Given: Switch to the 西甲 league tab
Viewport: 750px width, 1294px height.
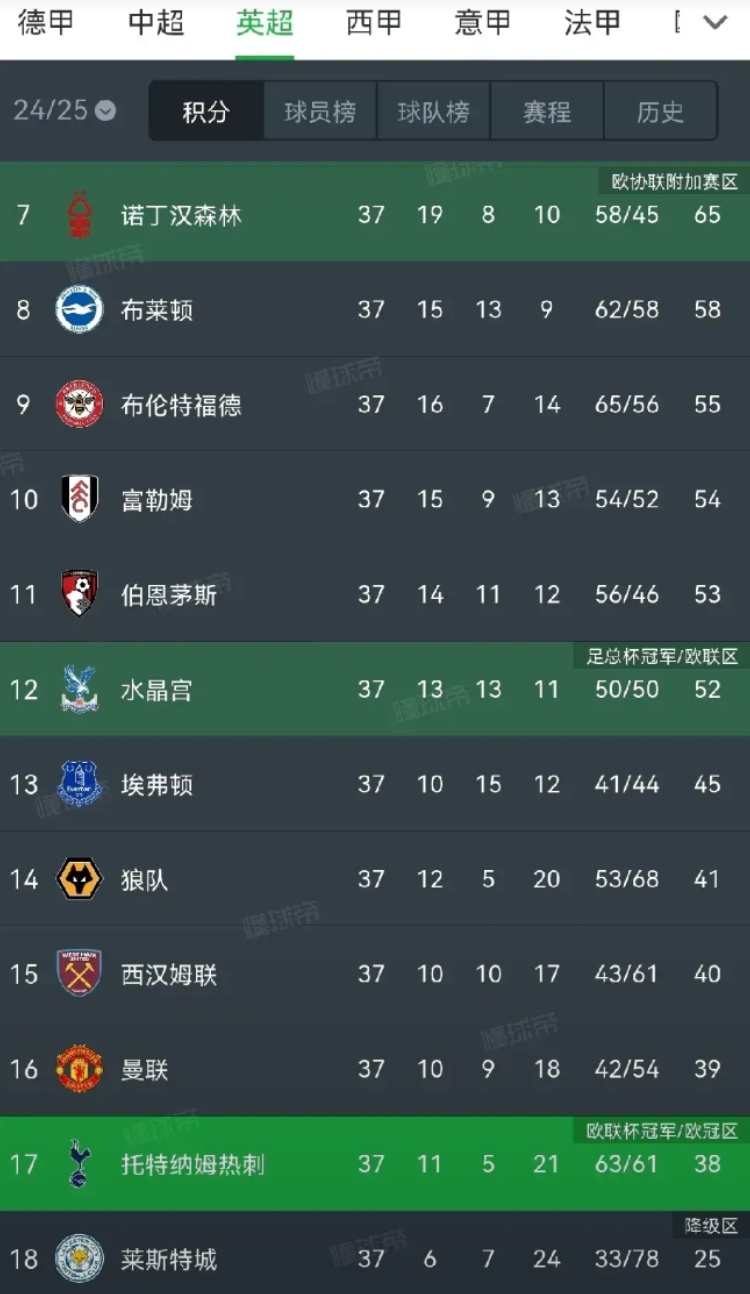Looking at the screenshot, I should tap(374, 22).
